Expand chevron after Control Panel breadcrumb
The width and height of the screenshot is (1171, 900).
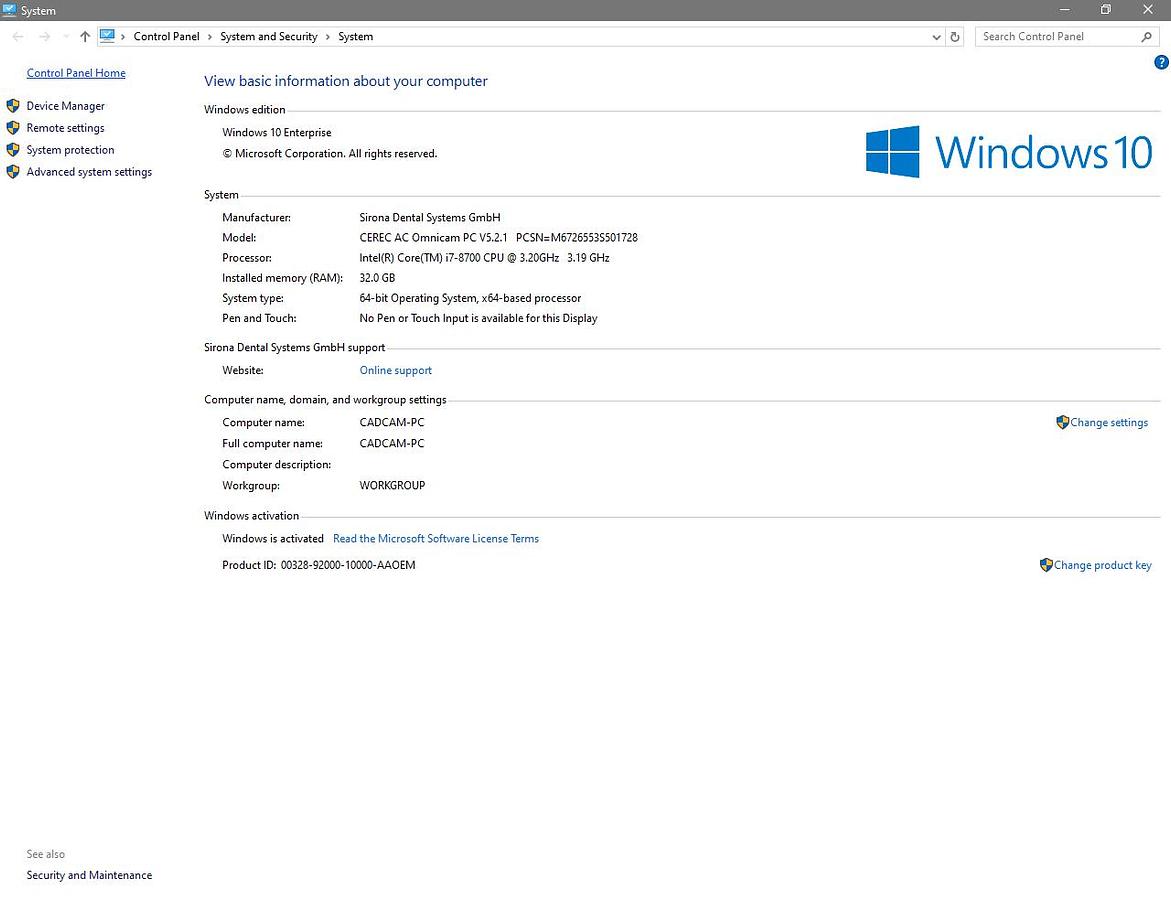pos(210,37)
